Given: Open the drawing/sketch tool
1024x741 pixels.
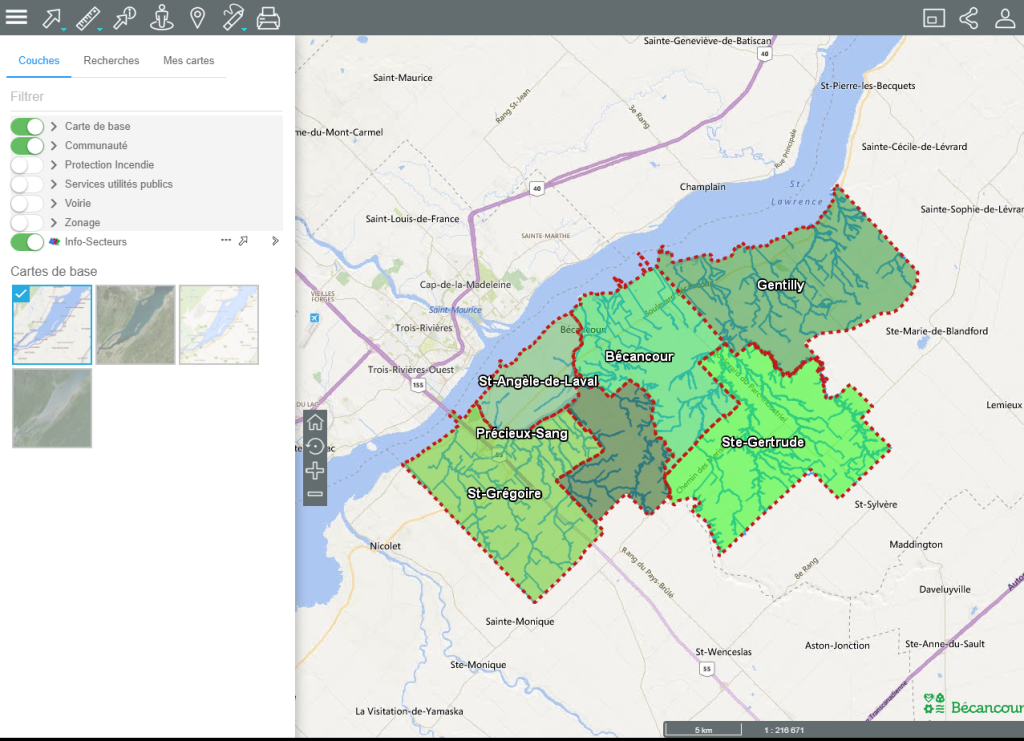Looking at the screenshot, I should point(233,17).
